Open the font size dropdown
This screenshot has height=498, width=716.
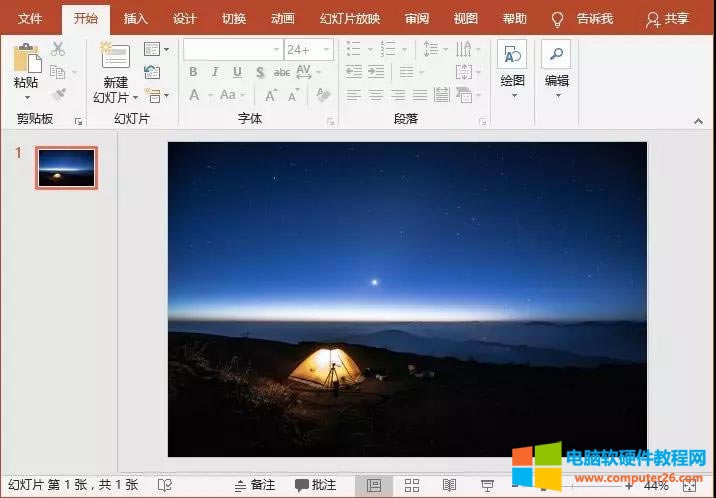[326, 49]
